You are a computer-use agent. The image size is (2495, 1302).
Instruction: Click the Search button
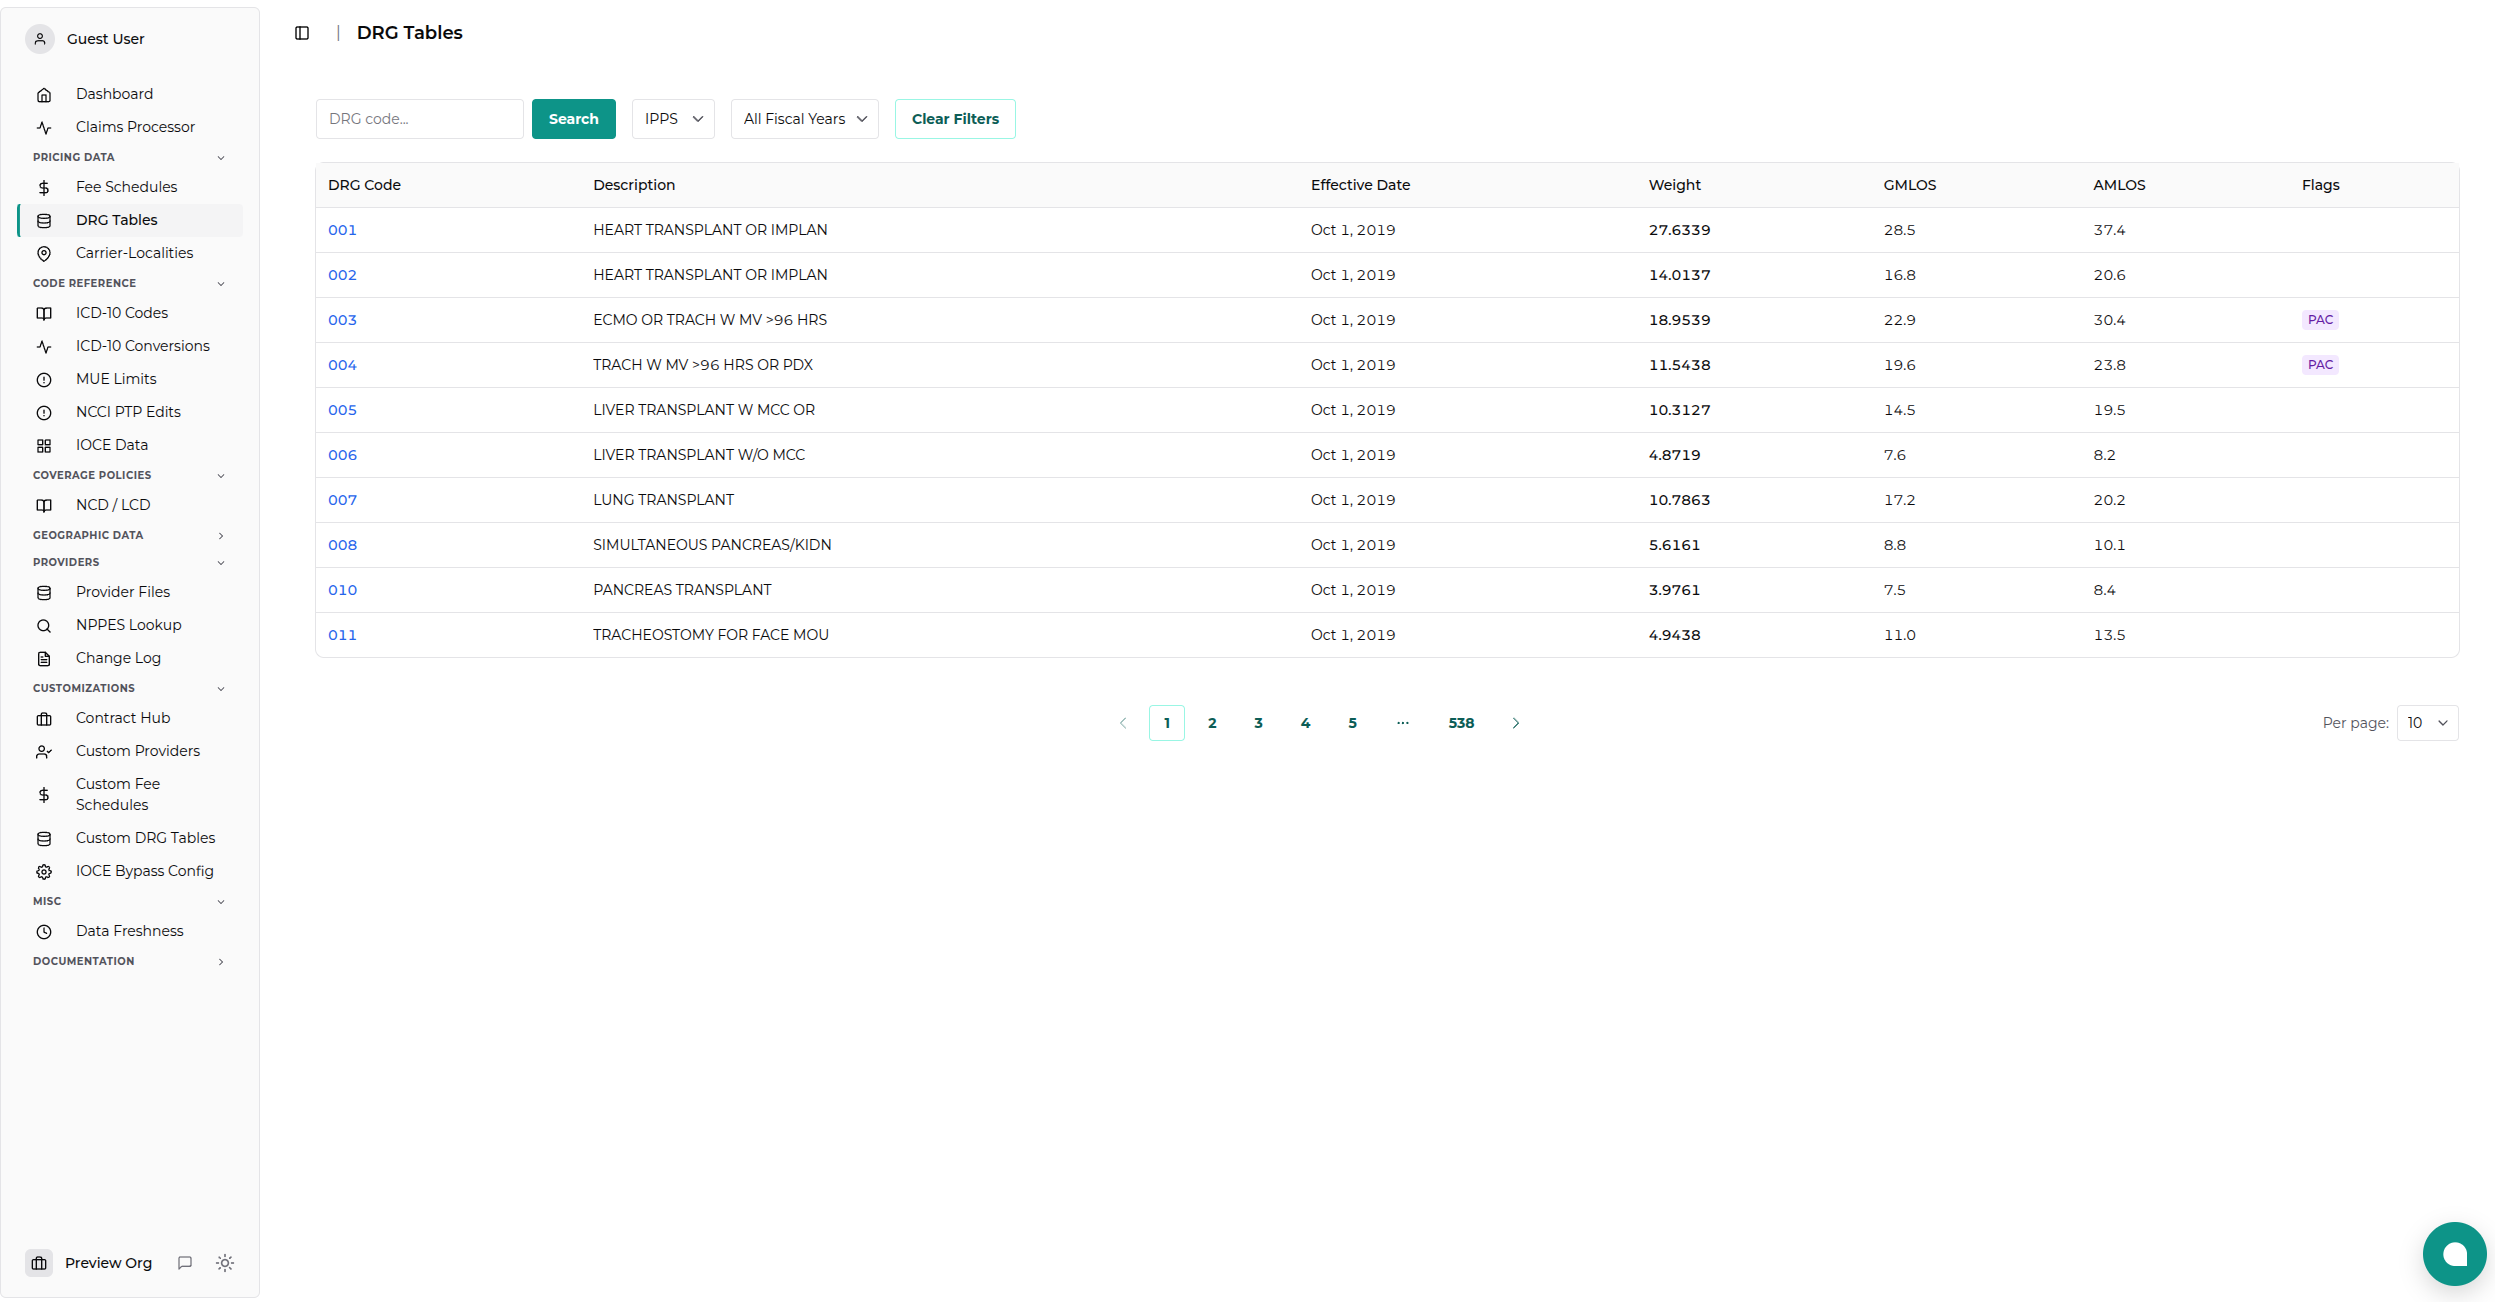click(574, 119)
